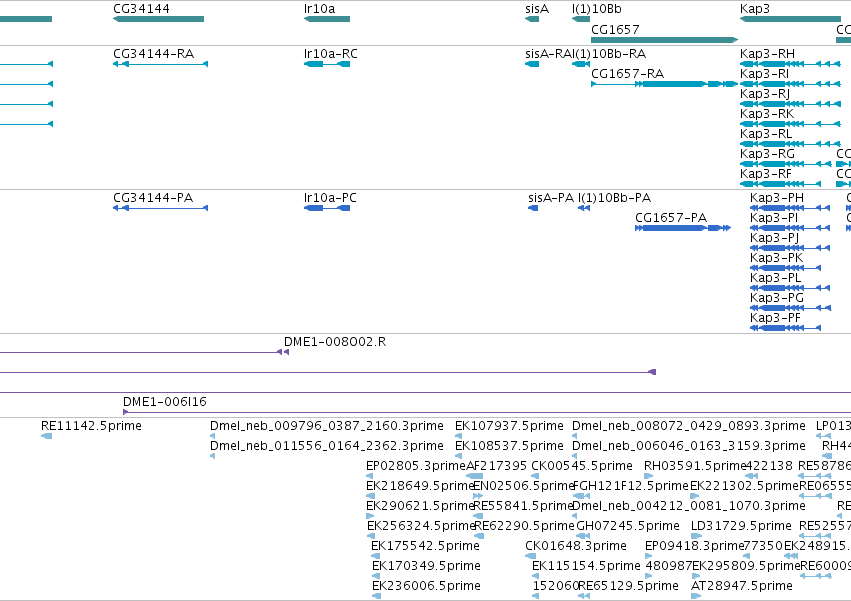Select protein Kap3-PL label
This screenshot has height=601, width=851.
776,278
